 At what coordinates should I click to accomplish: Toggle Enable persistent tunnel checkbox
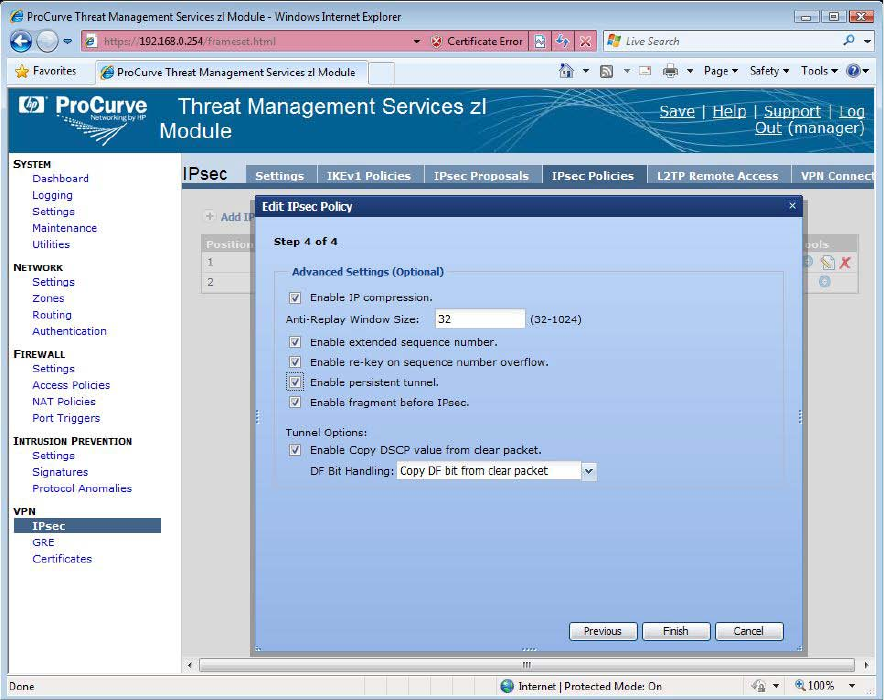click(x=295, y=382)
